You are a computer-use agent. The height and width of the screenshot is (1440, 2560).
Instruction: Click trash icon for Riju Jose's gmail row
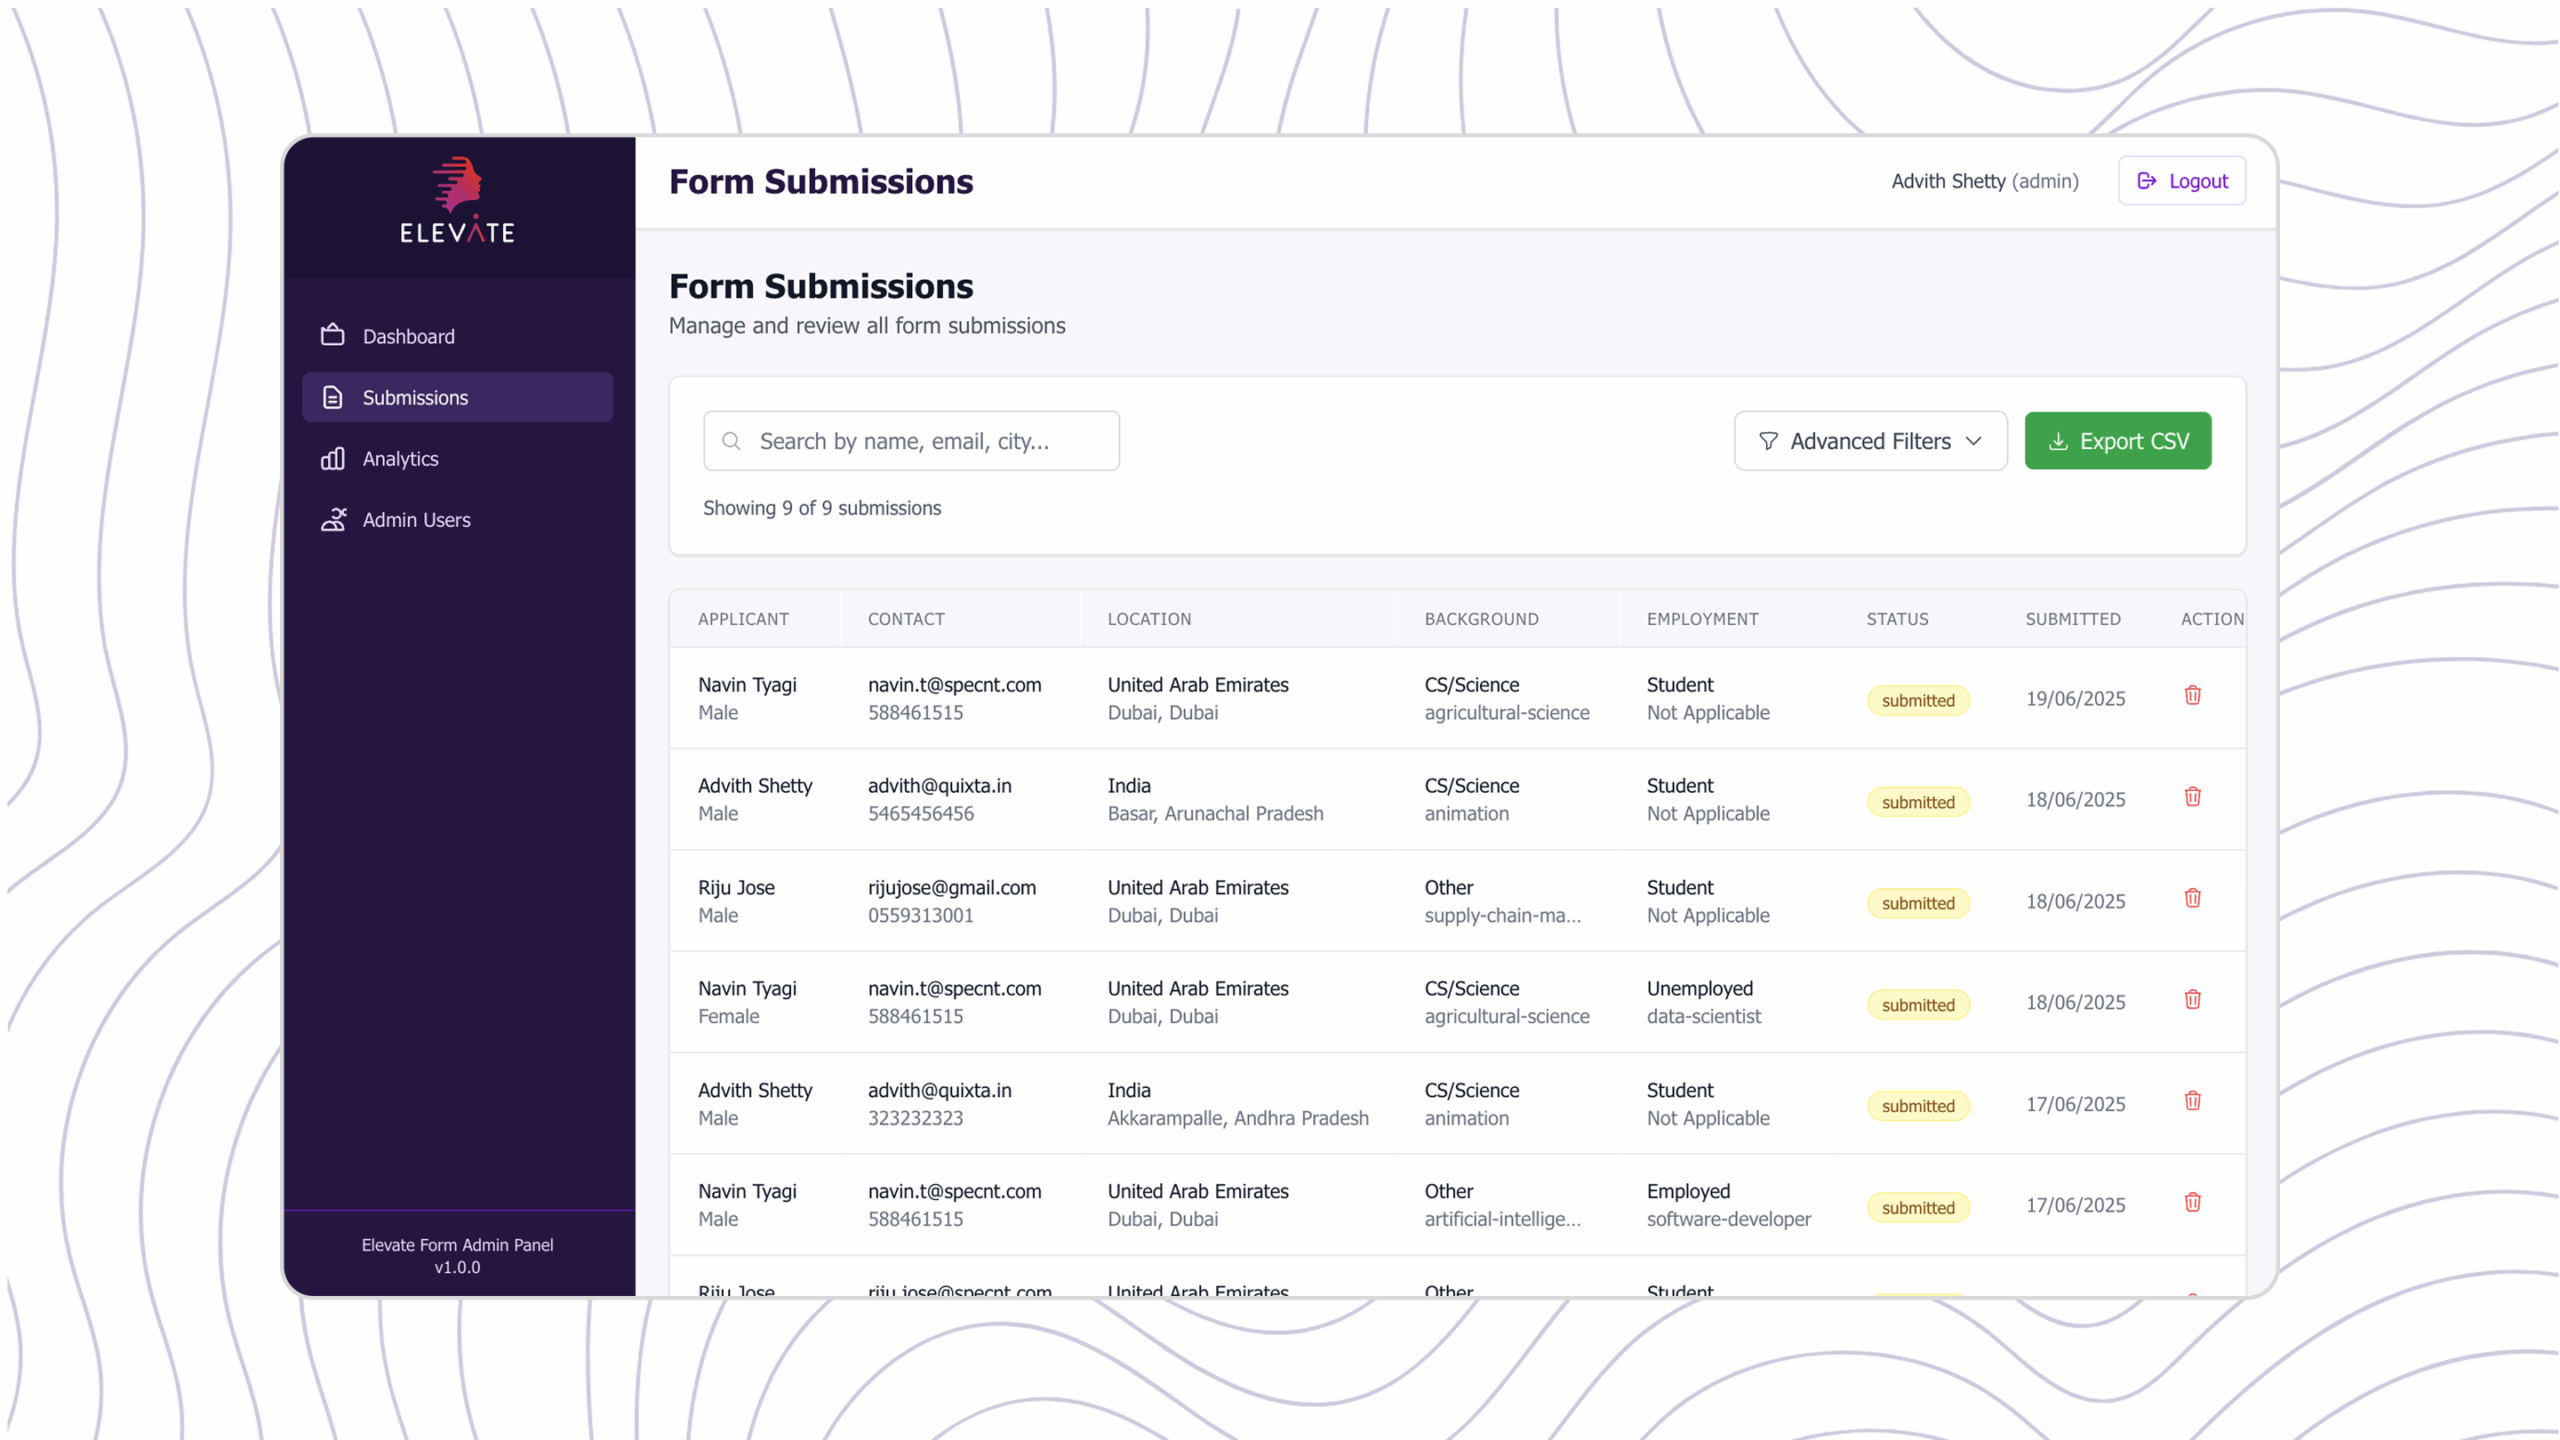point(2192,898)
